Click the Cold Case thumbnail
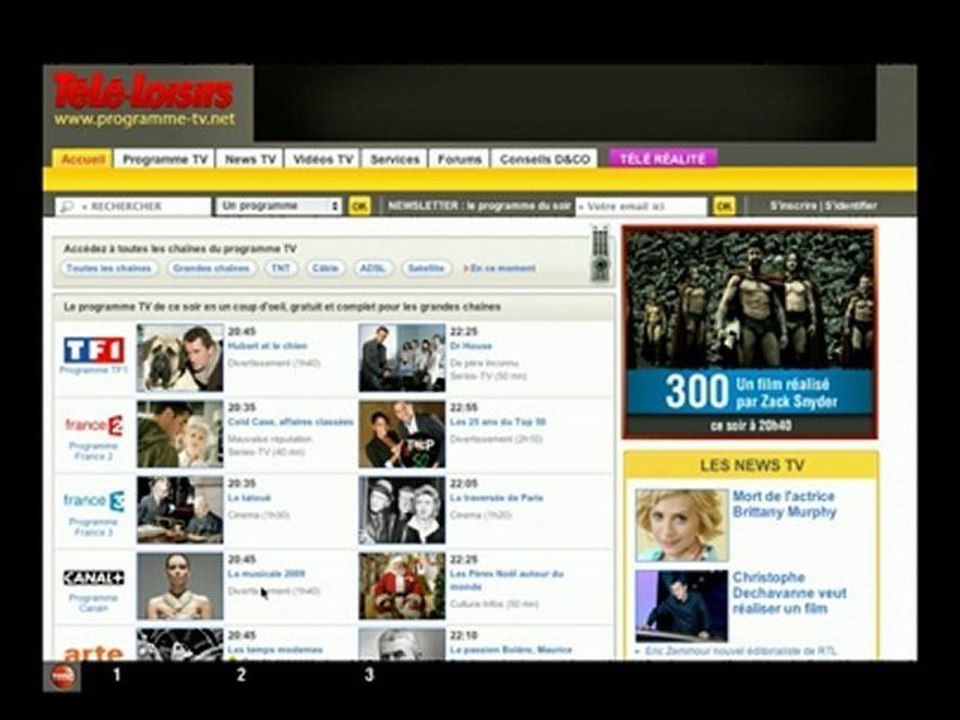 180,434
